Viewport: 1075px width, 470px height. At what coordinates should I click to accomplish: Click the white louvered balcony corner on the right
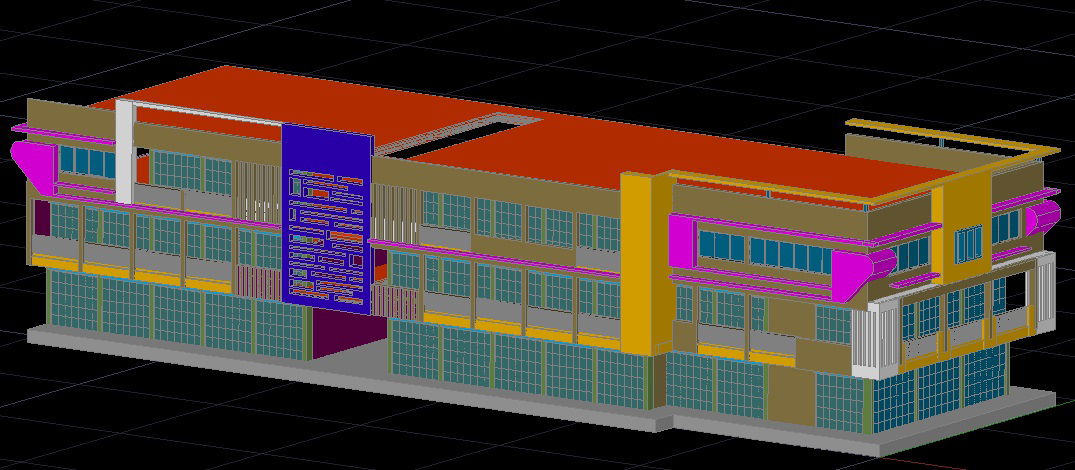(874, 339)
